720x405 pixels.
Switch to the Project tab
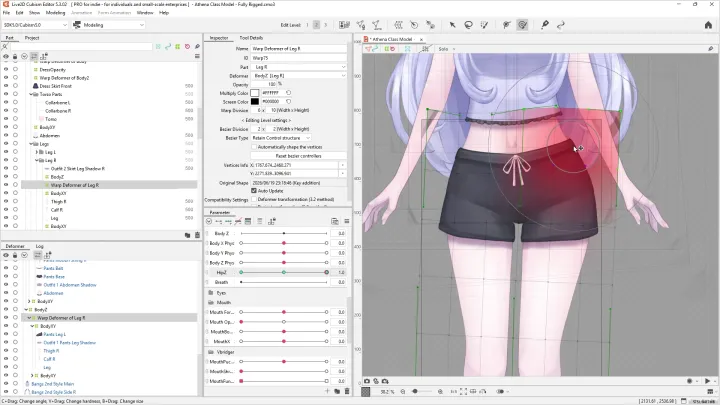[32, 38]
